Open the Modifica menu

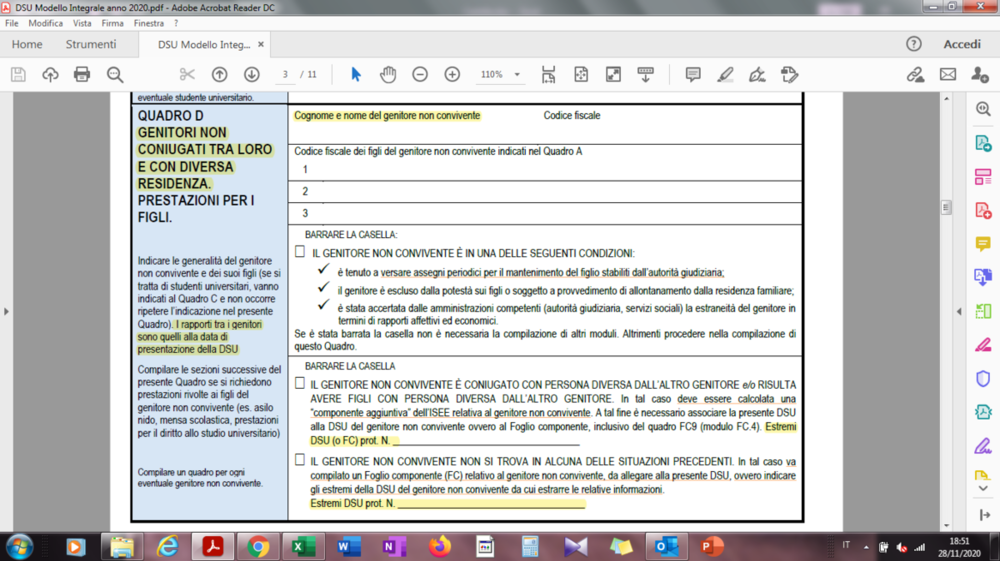(x=45, y=23)
